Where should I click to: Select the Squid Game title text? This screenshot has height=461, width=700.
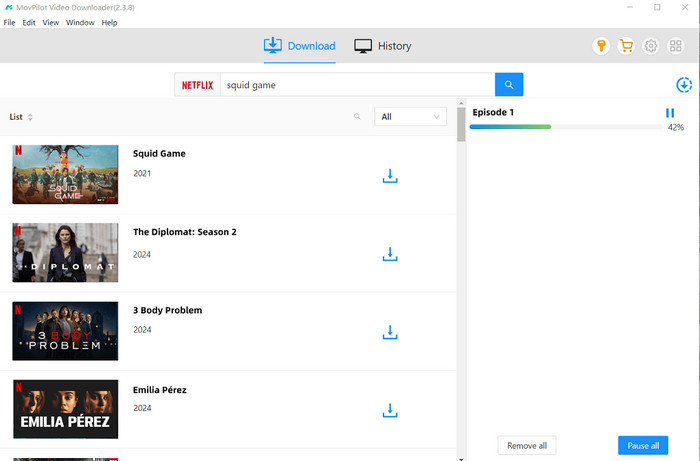point(159,154)
